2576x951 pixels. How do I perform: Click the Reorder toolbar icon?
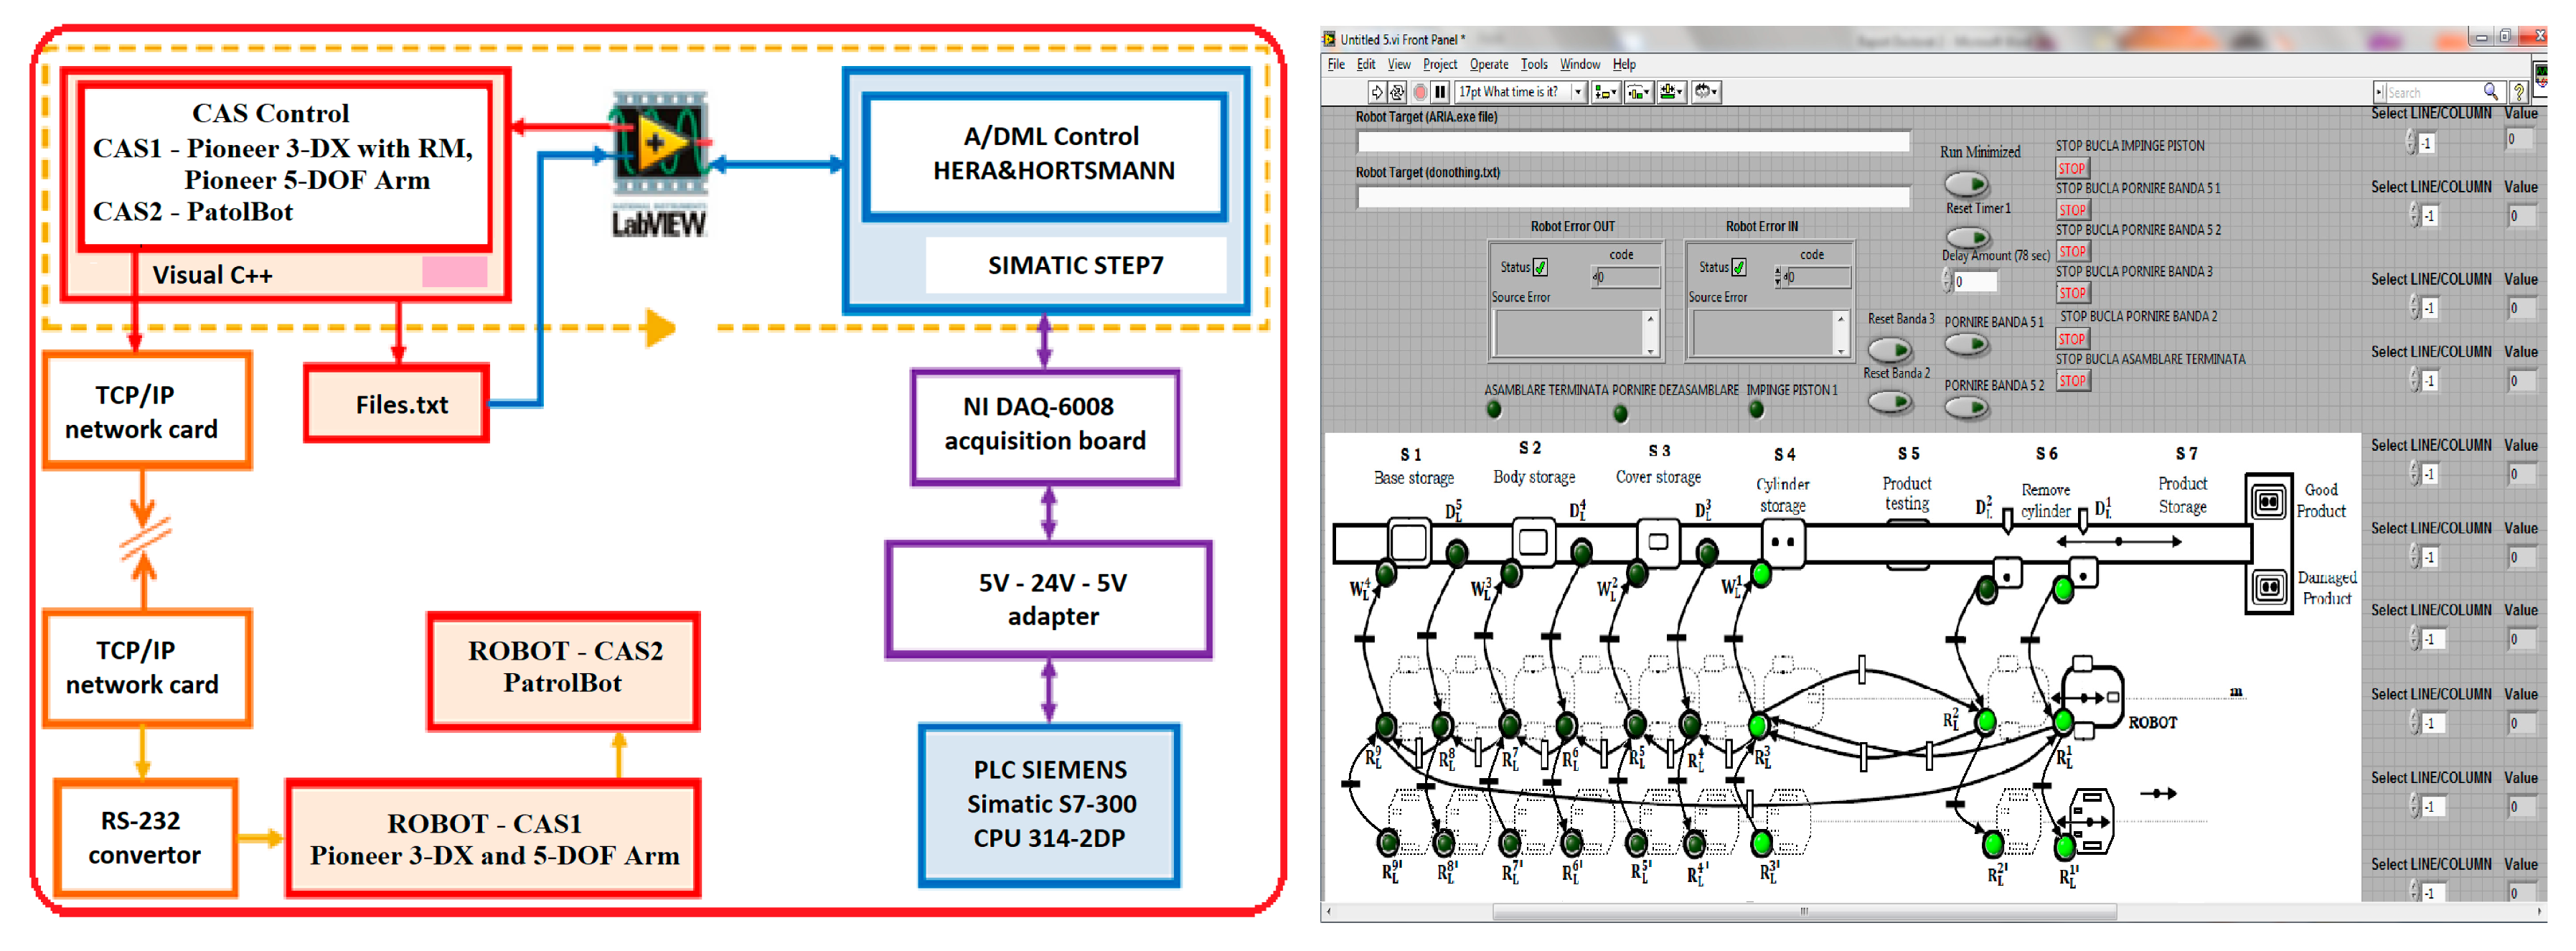(1705, 92)
